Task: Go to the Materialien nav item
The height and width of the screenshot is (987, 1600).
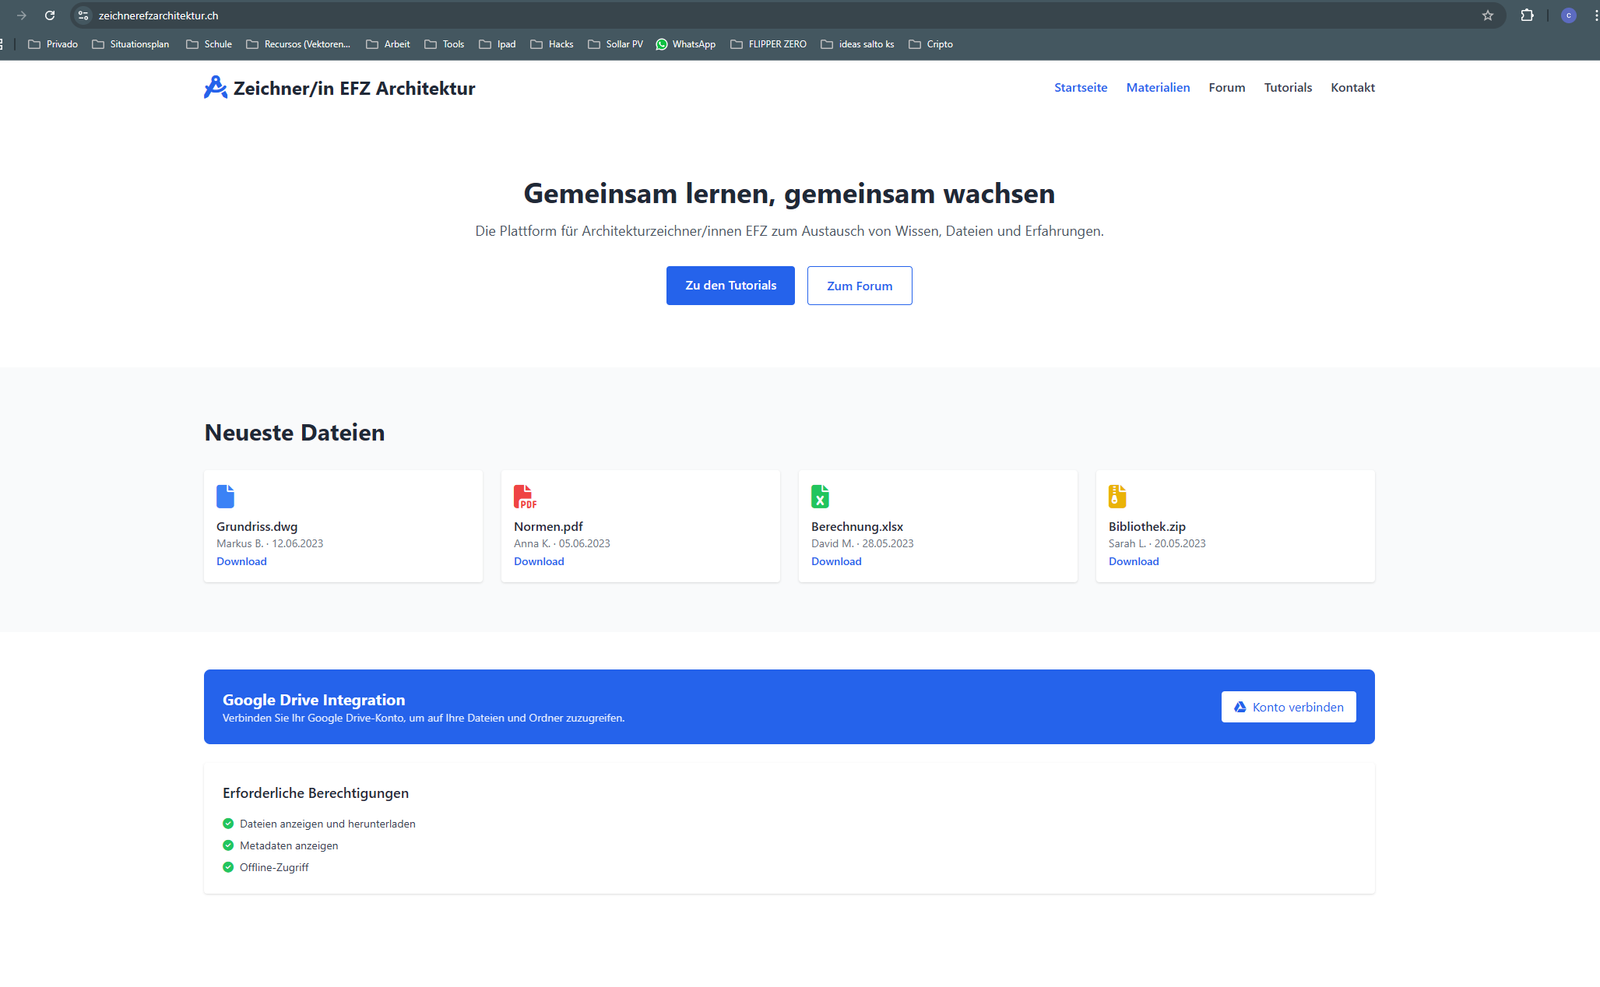Action: (x=1157, y=88)
